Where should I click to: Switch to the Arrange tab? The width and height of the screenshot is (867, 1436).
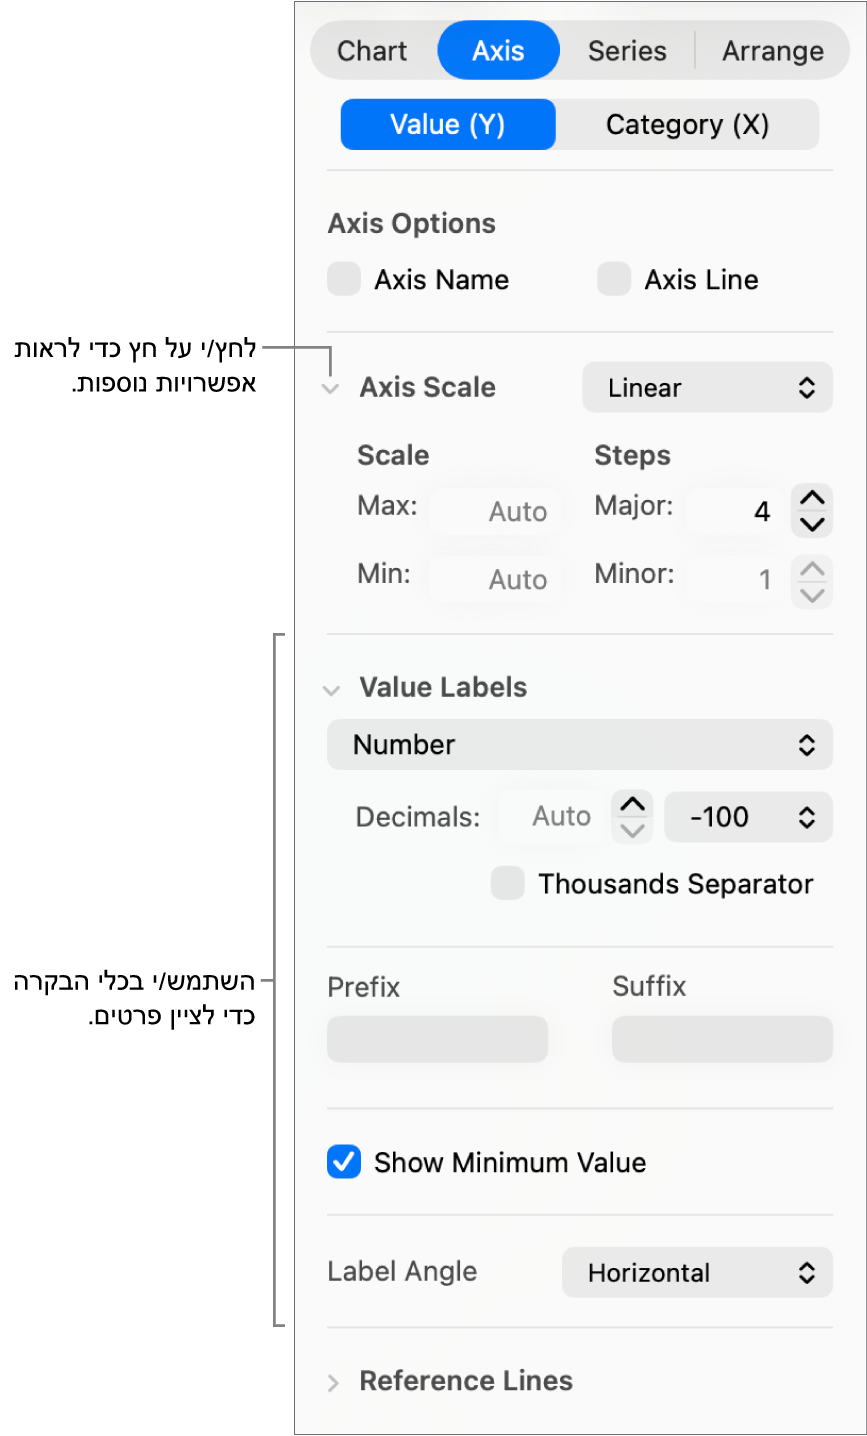click(772, 50)
